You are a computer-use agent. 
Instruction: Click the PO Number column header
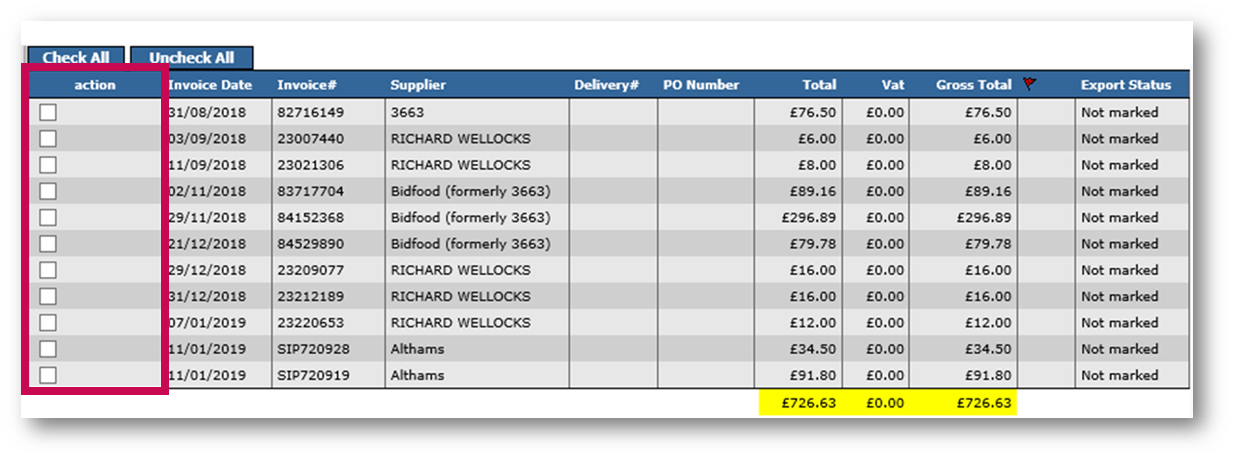[701, 85]
